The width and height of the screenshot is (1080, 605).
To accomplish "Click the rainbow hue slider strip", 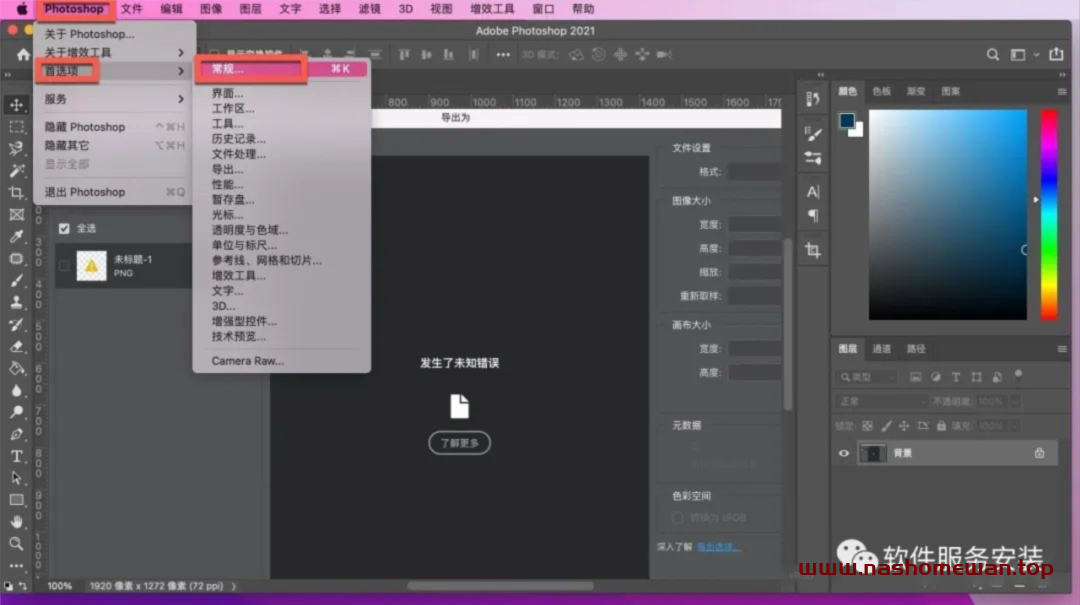I will pos(1049,214).
